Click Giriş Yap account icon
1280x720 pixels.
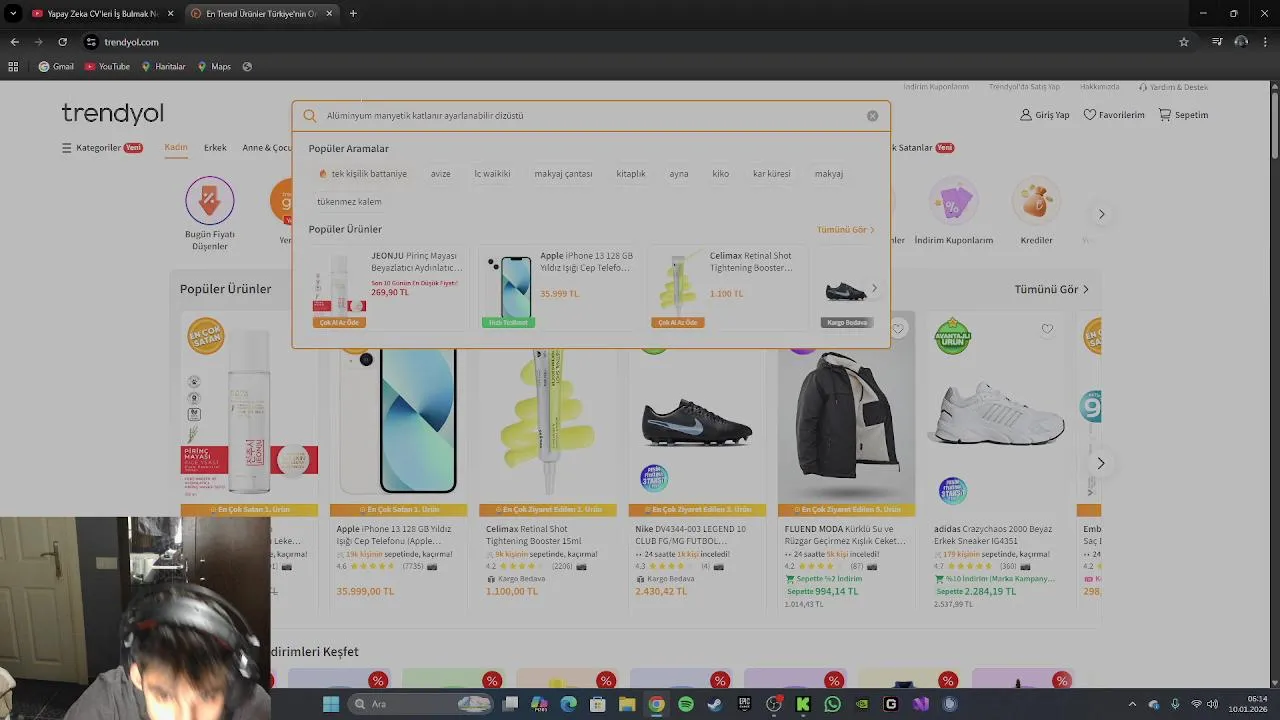[x=1044, y=115]
